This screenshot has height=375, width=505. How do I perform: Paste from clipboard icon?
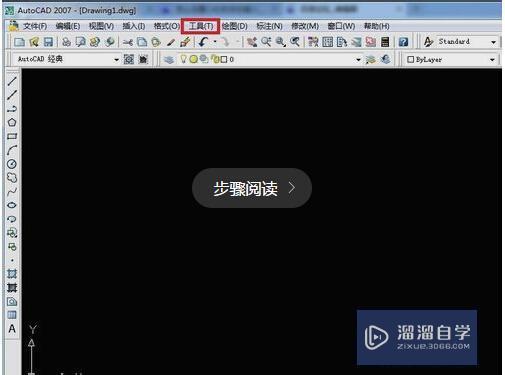156,42
